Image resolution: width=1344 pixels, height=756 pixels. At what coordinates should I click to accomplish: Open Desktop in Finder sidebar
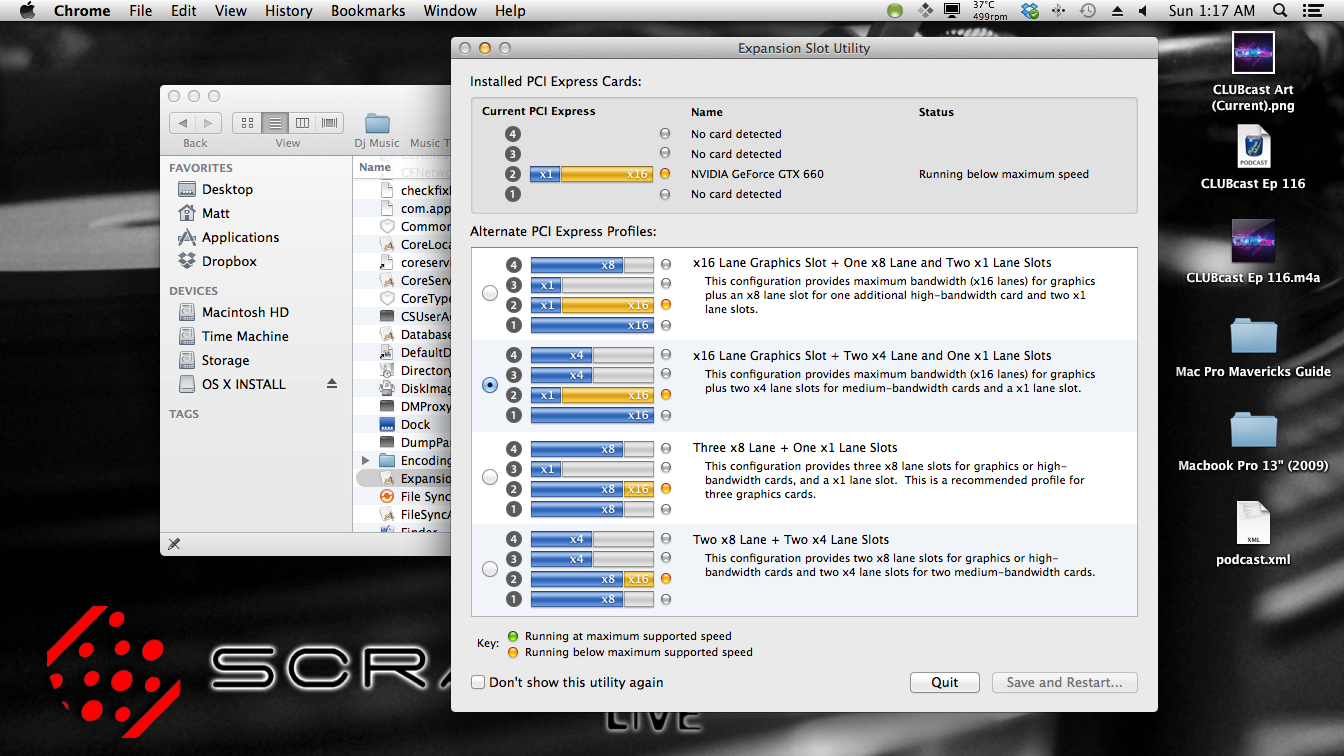click(215, 189)
